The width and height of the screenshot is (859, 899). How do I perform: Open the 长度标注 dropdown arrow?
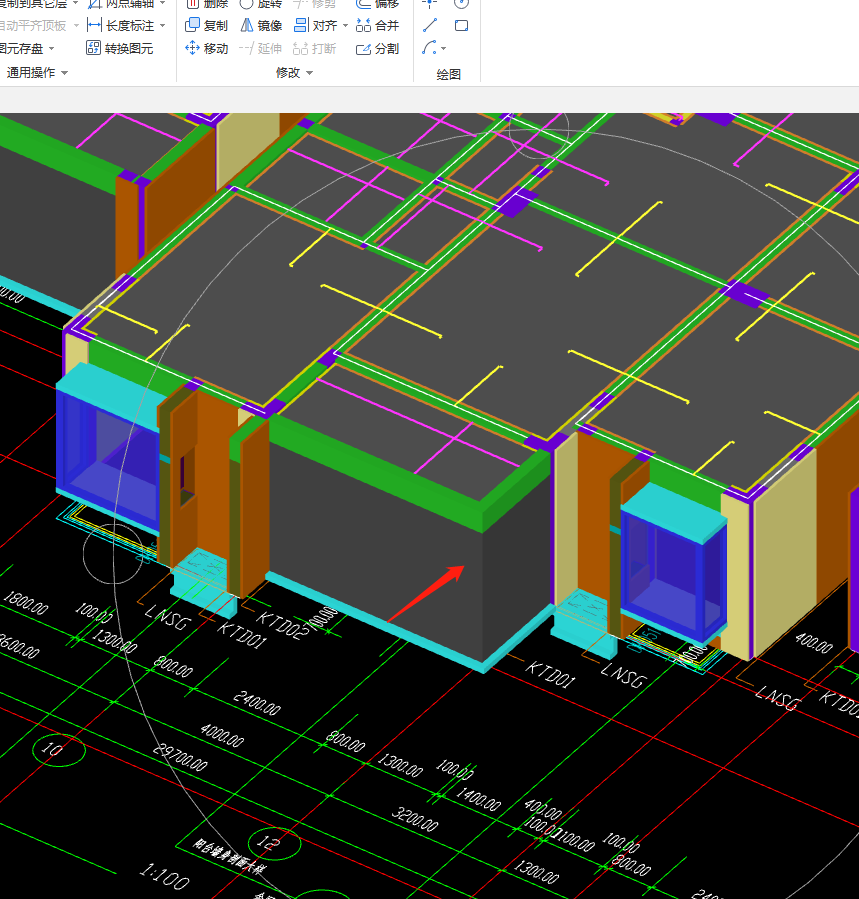(163, 26)
